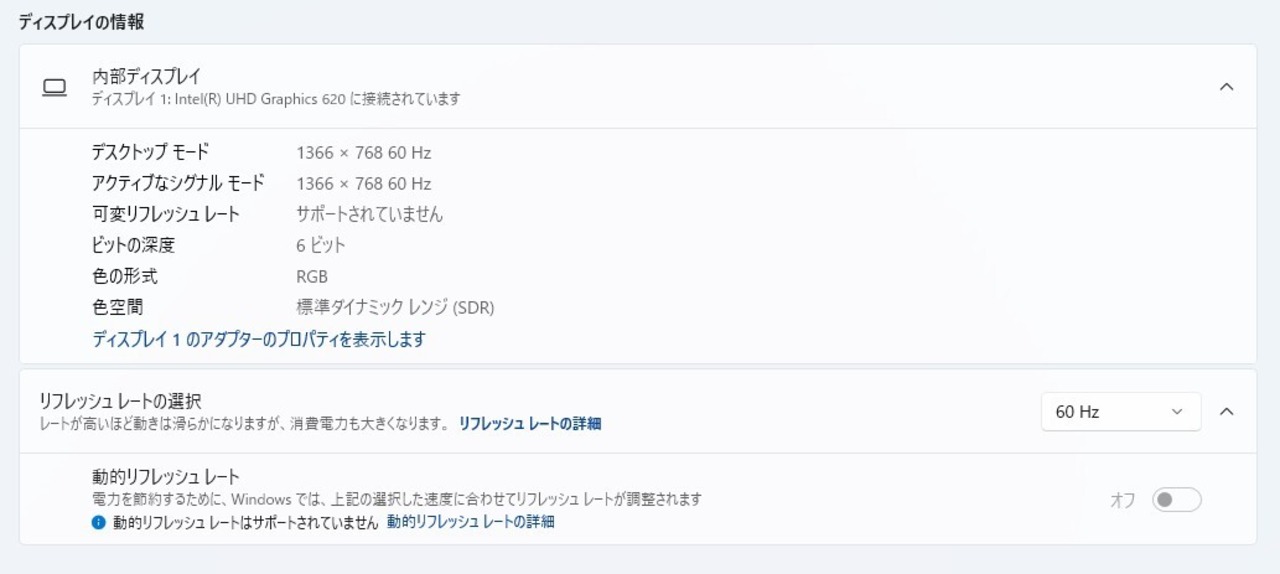Select the デスクトップ モード row label

[150, 152]
